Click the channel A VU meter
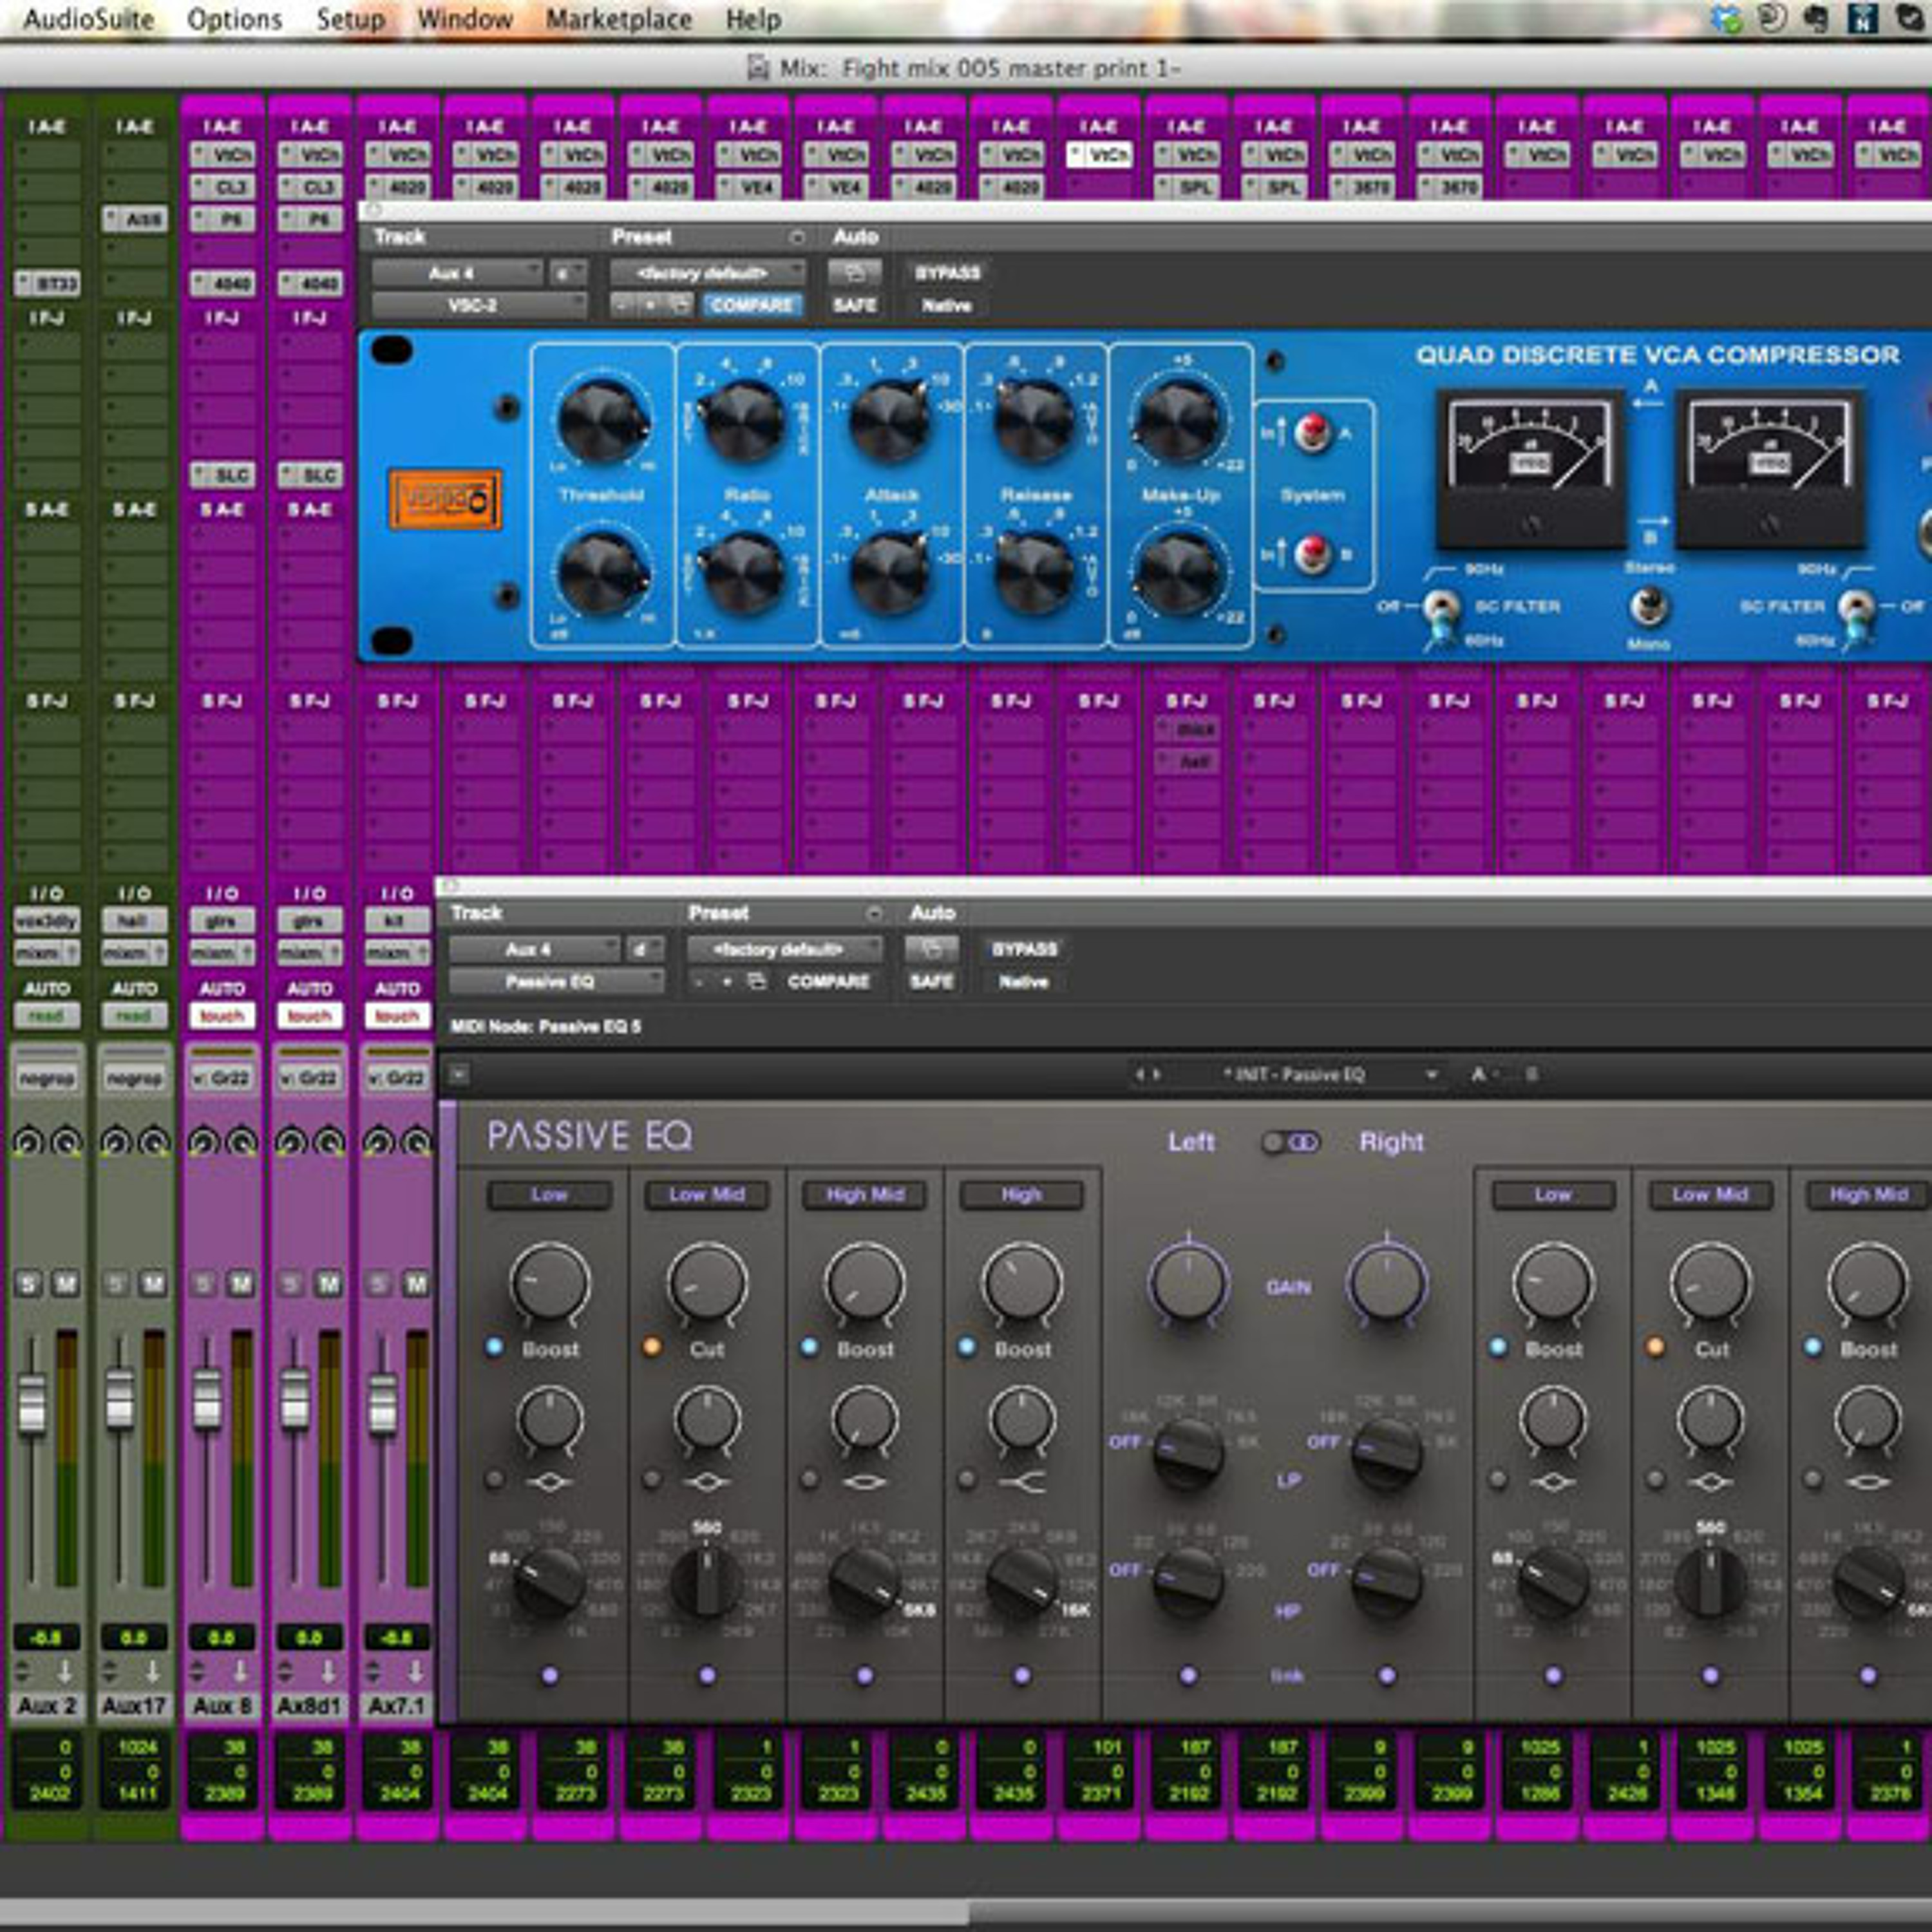The height and width of the screenshot is (1932, 1932). pyautogui.click(x=1530, y=469)
